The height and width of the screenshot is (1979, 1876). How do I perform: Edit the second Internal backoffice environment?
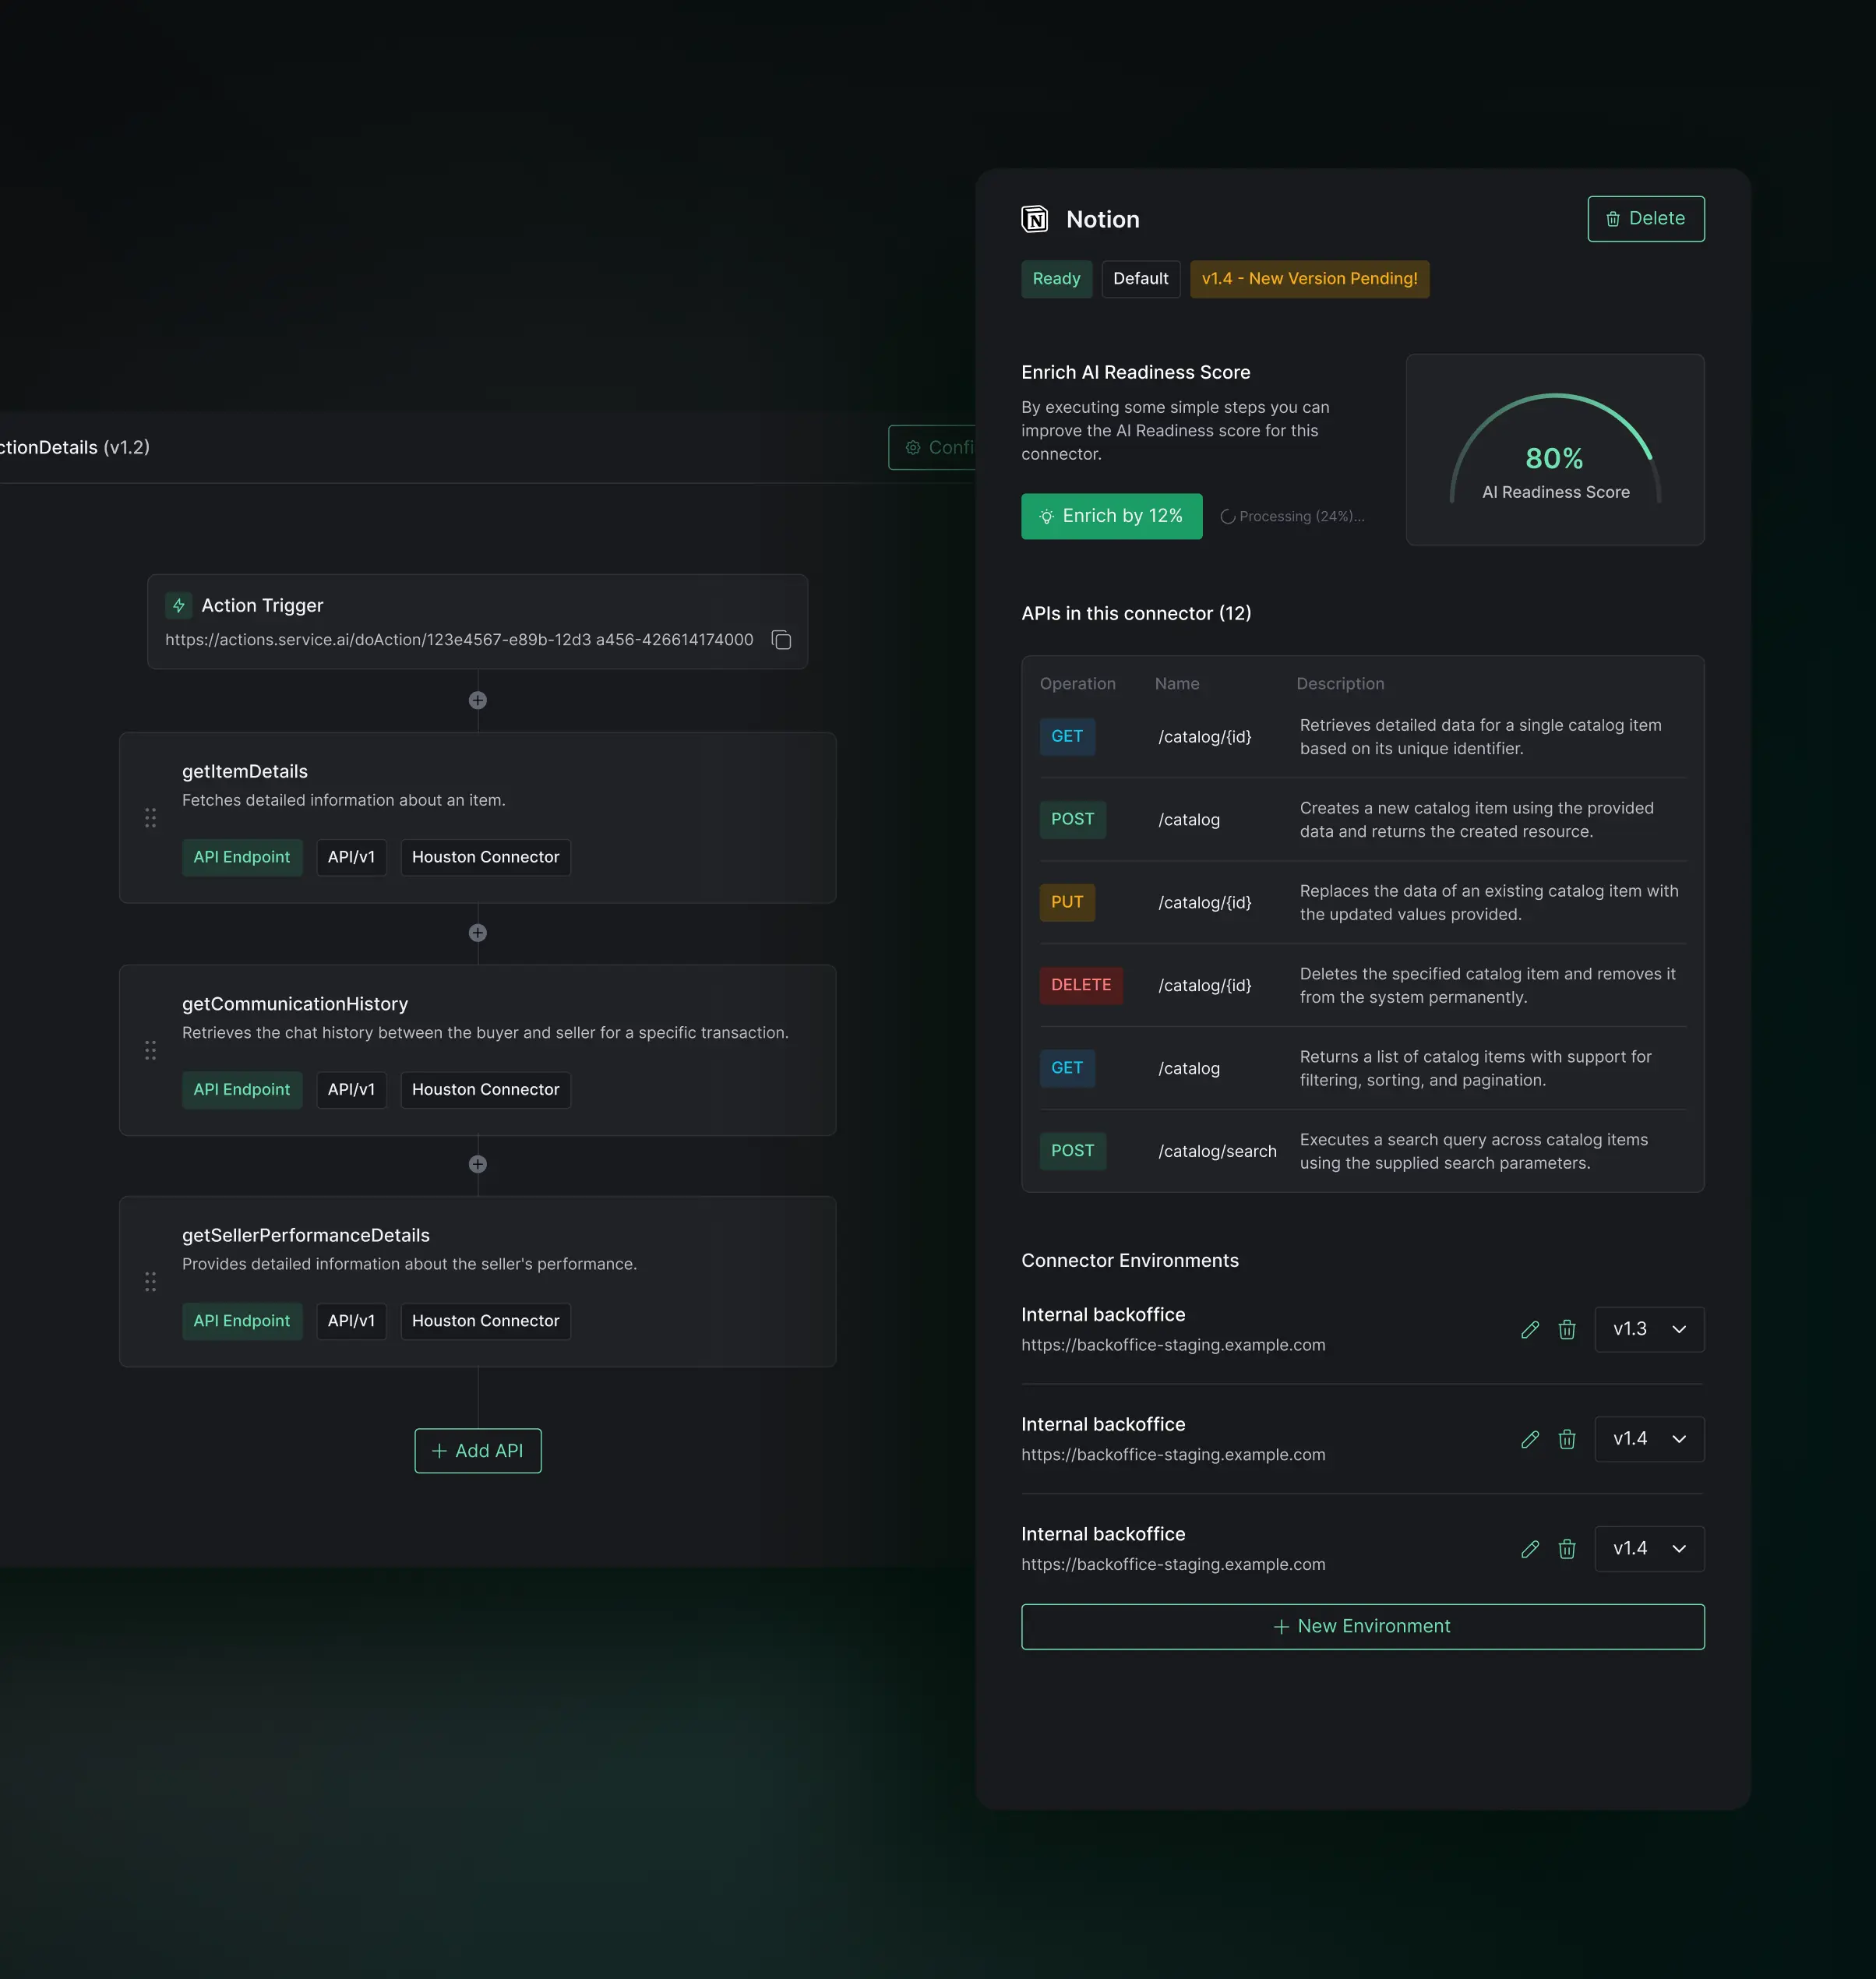[1530, 1439]
